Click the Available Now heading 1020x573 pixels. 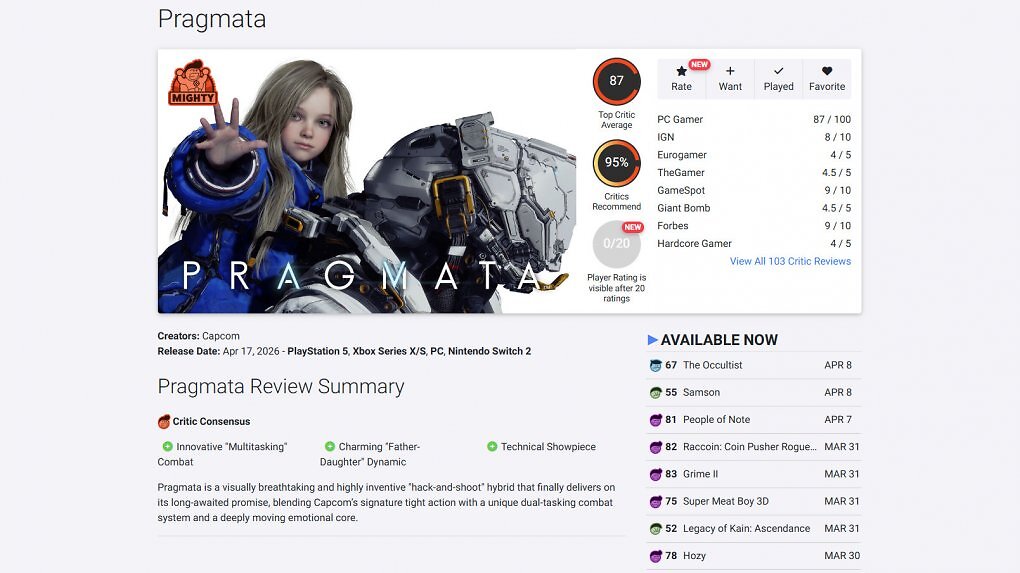point(719,340)
